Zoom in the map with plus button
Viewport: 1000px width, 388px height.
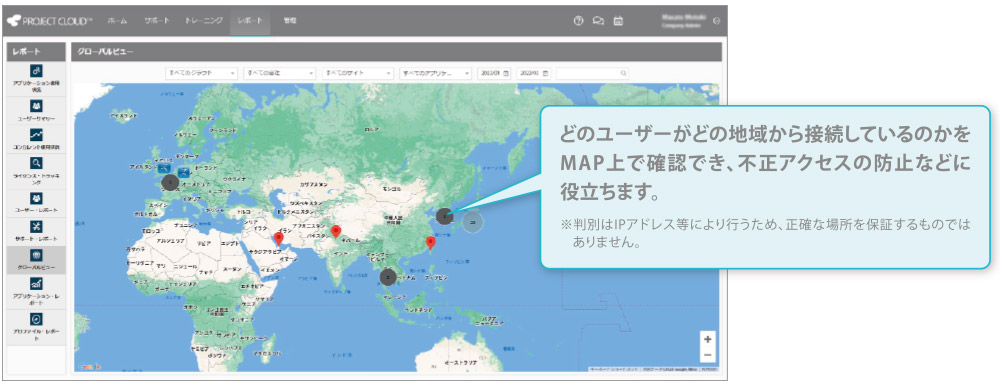tap(707, 339)
